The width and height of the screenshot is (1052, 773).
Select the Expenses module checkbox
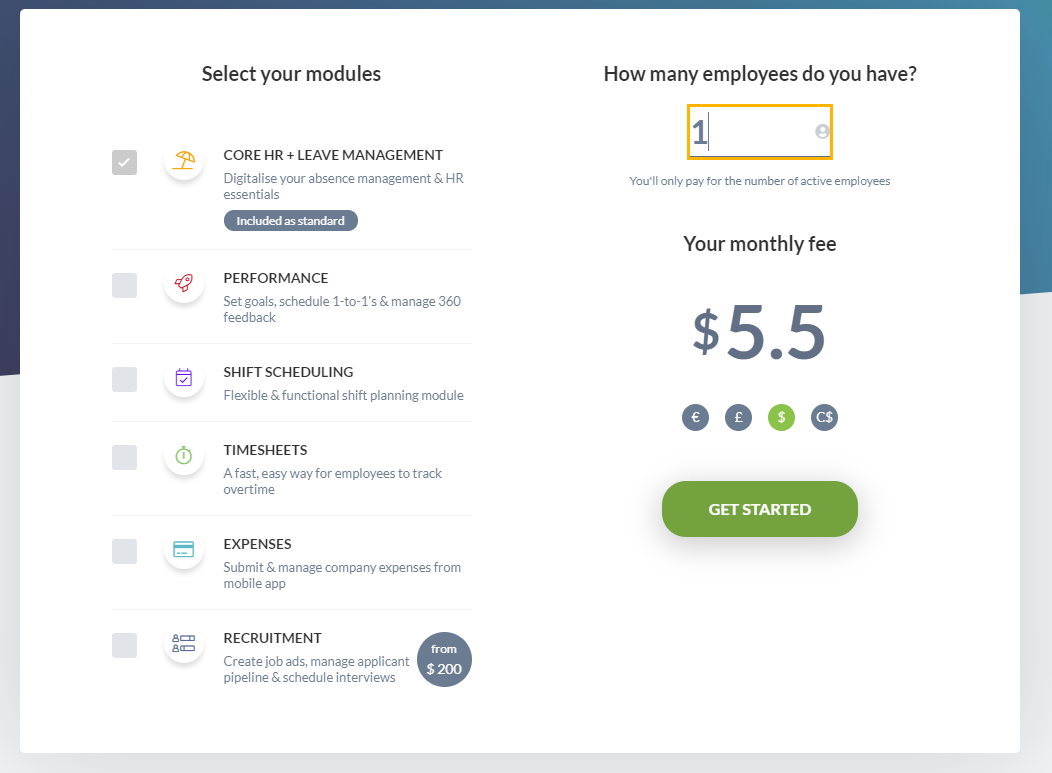click(125, 551)
